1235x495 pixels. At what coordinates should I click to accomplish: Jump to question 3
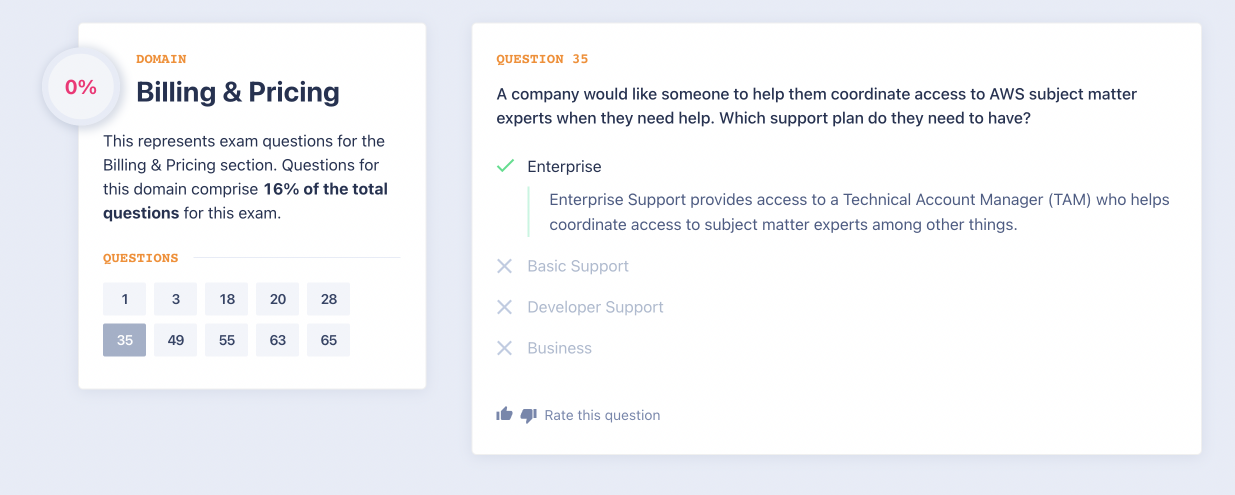pos(175,299)
